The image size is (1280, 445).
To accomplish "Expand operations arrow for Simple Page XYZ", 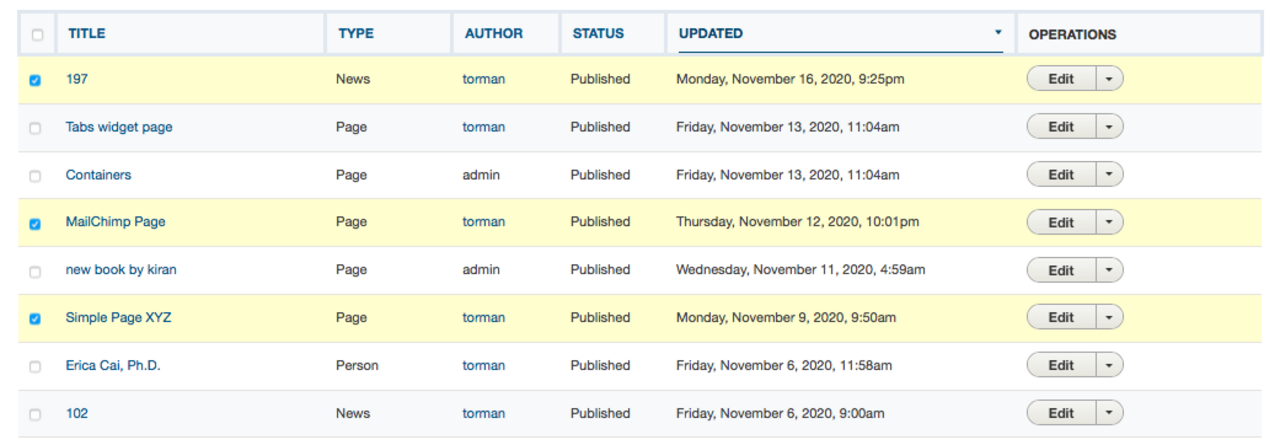I will pos(1109,318).
